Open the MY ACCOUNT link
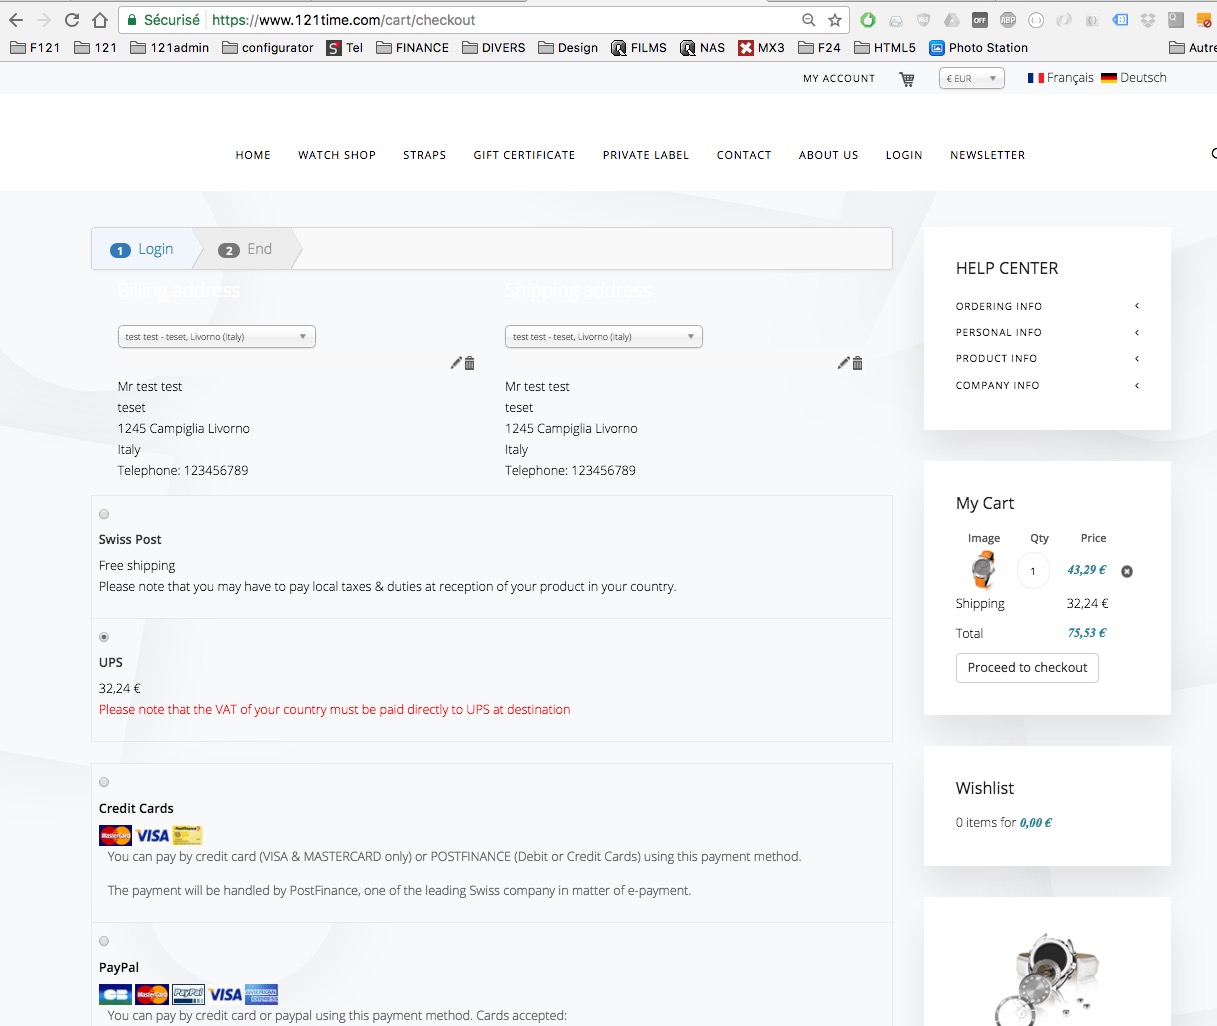This screenshot has height=1026, width=1217. [839, 78]
